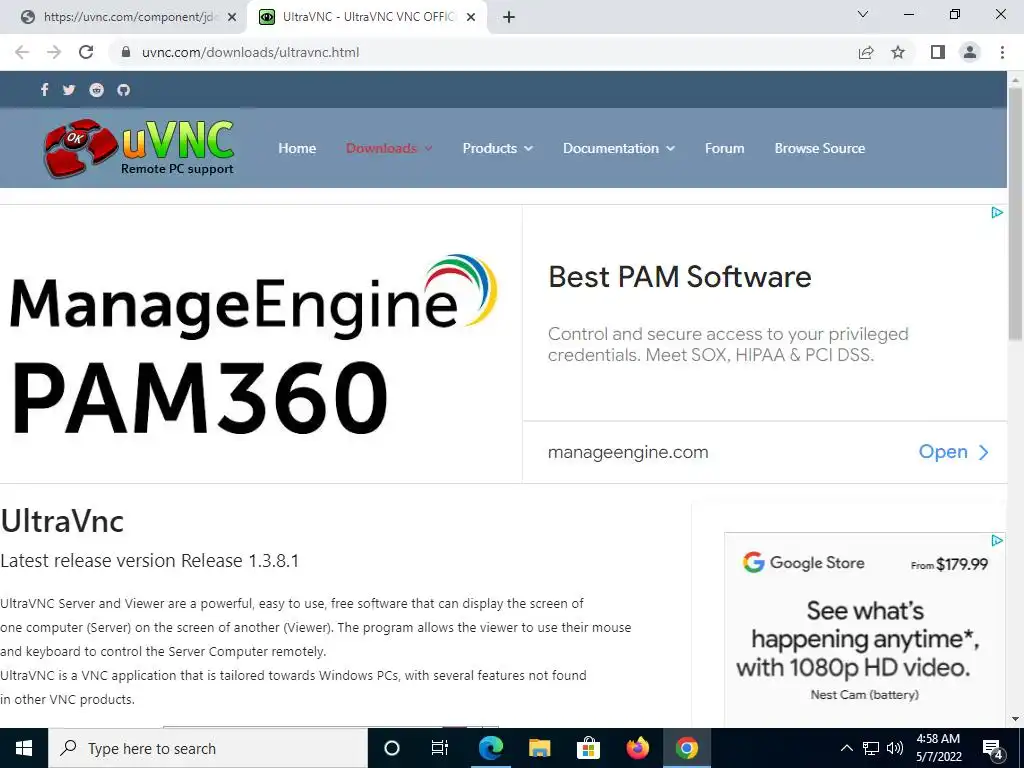Open the volume speaker tray icon

coord(895,748)
